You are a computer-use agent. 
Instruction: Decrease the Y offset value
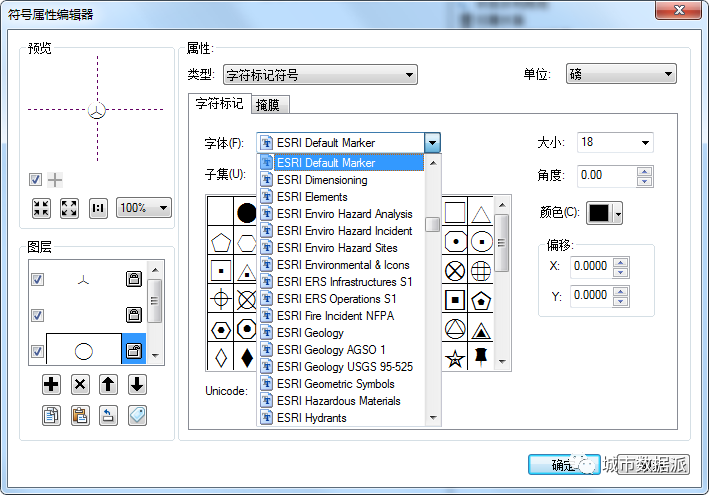tap(621, 301)
